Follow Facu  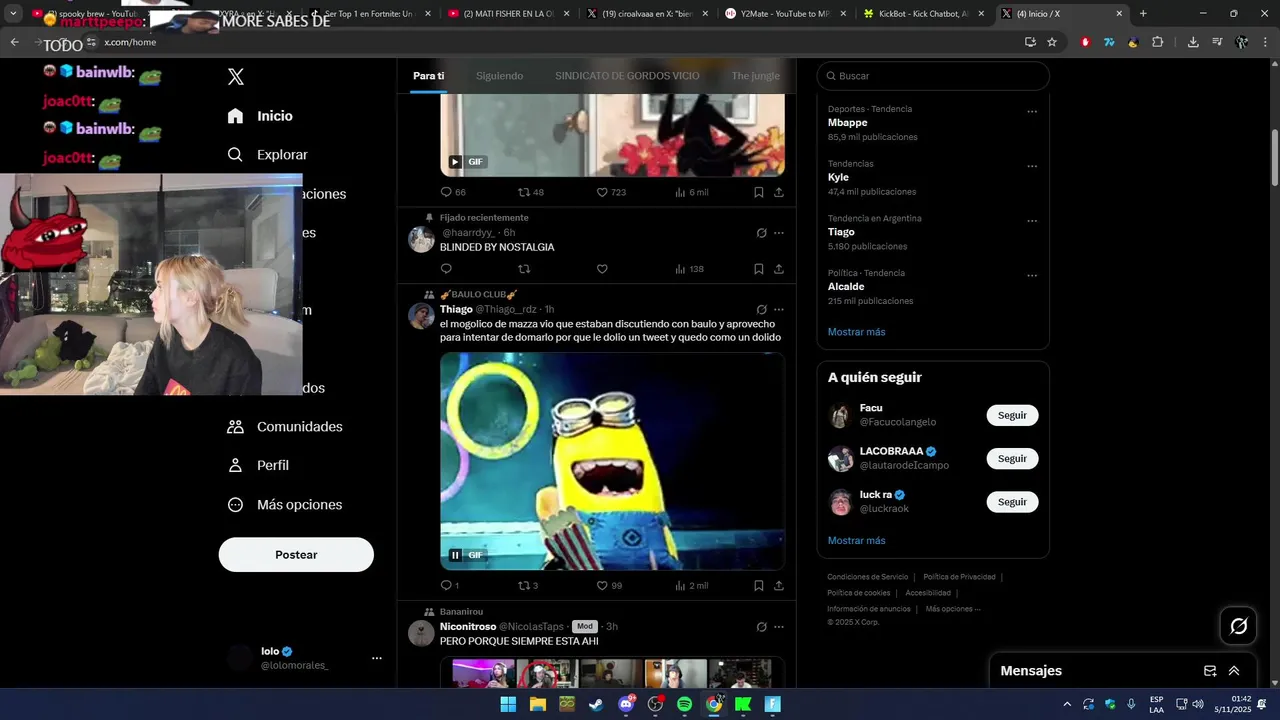pyautogui.click(x=1012, y=415)
